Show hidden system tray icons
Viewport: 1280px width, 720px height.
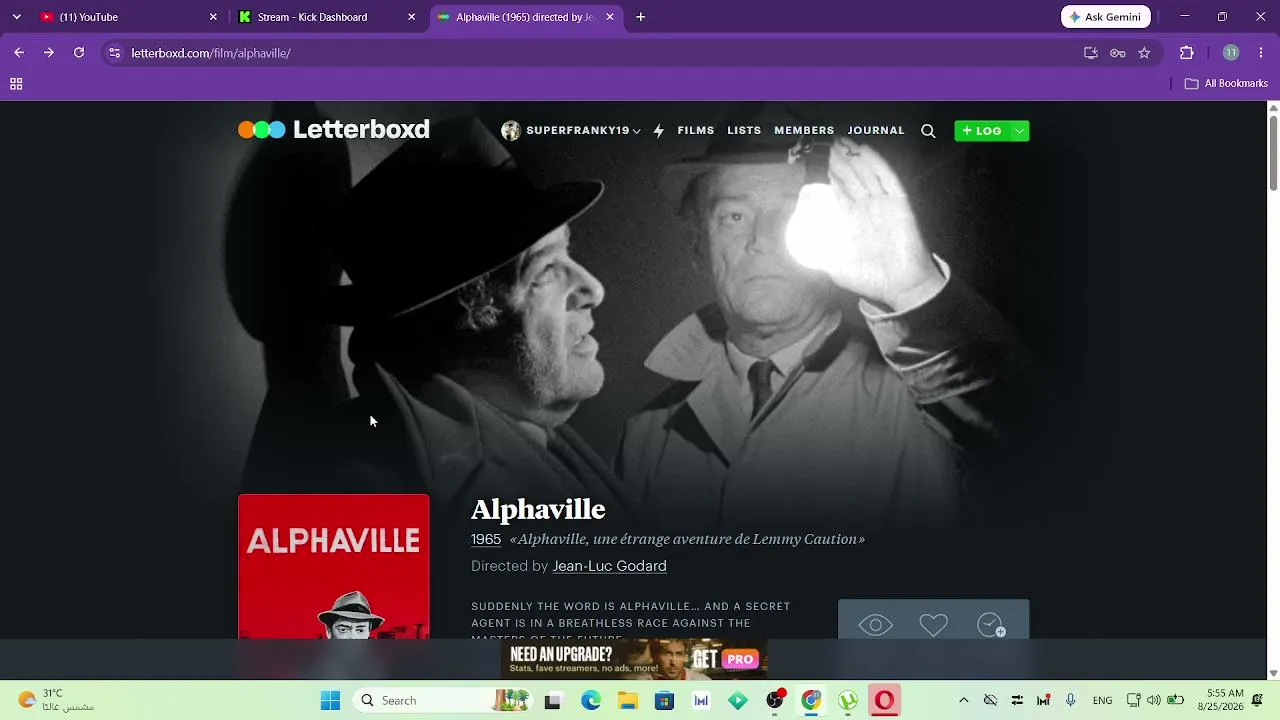(x=963, y=701)
